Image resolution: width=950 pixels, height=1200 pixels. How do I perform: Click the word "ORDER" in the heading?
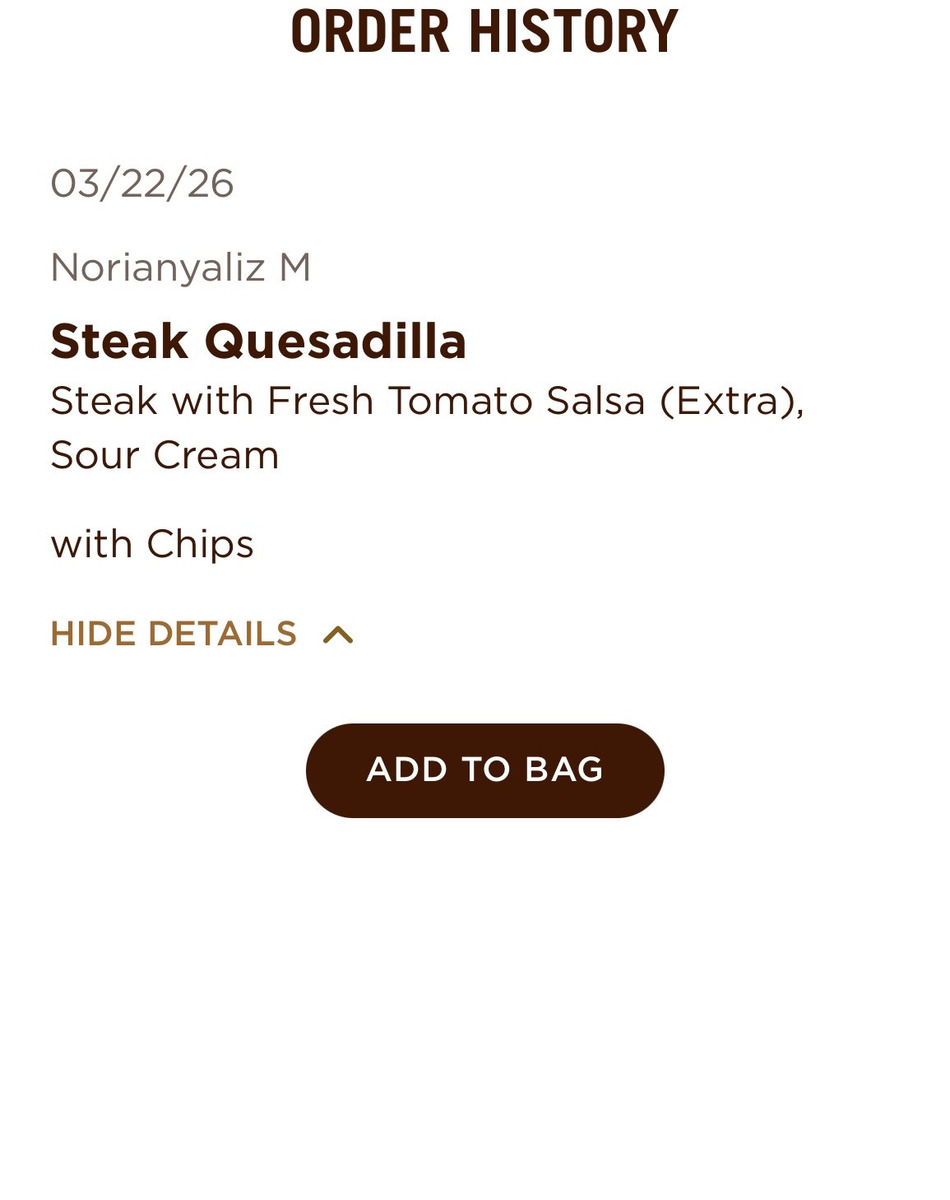pos(370,32)
